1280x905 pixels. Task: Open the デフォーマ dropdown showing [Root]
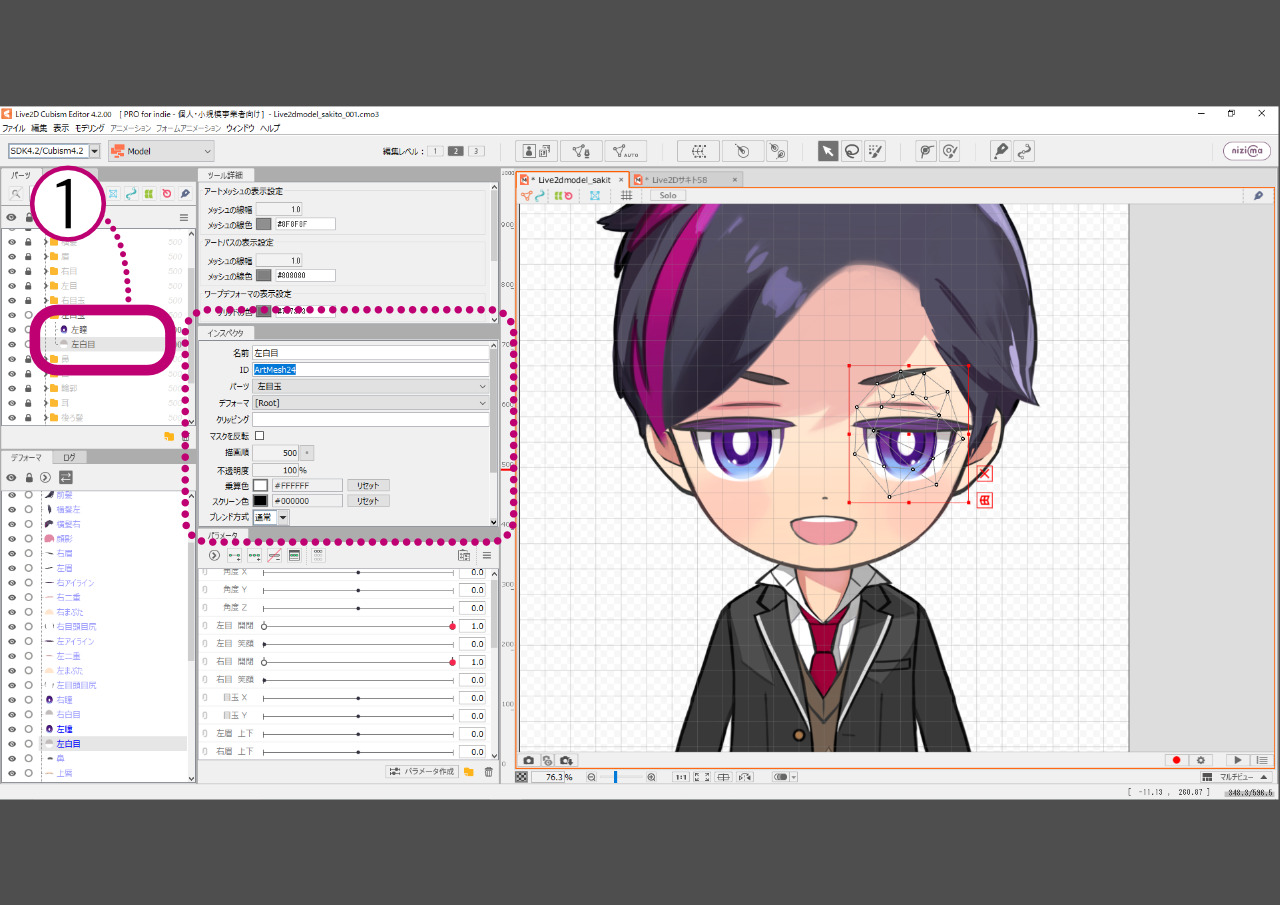tap(371, 403)
